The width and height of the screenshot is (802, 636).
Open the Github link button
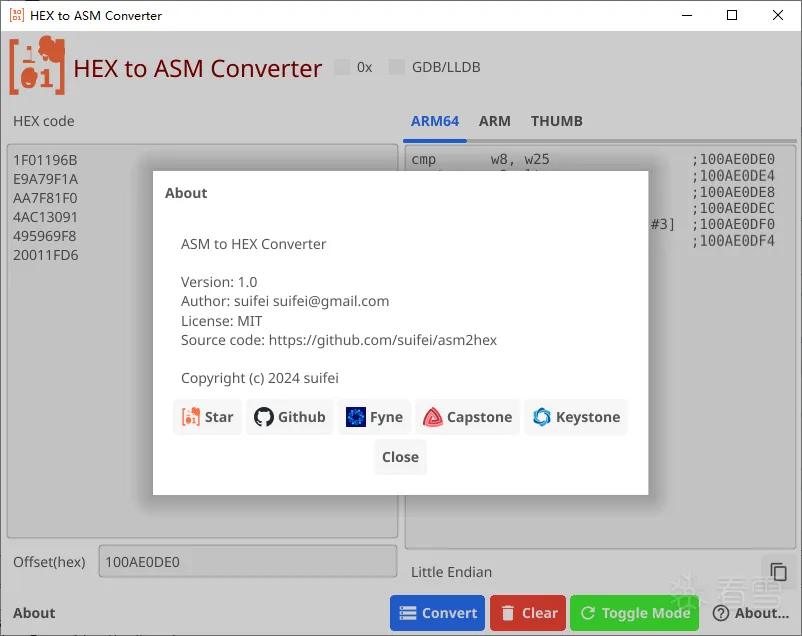290,417
